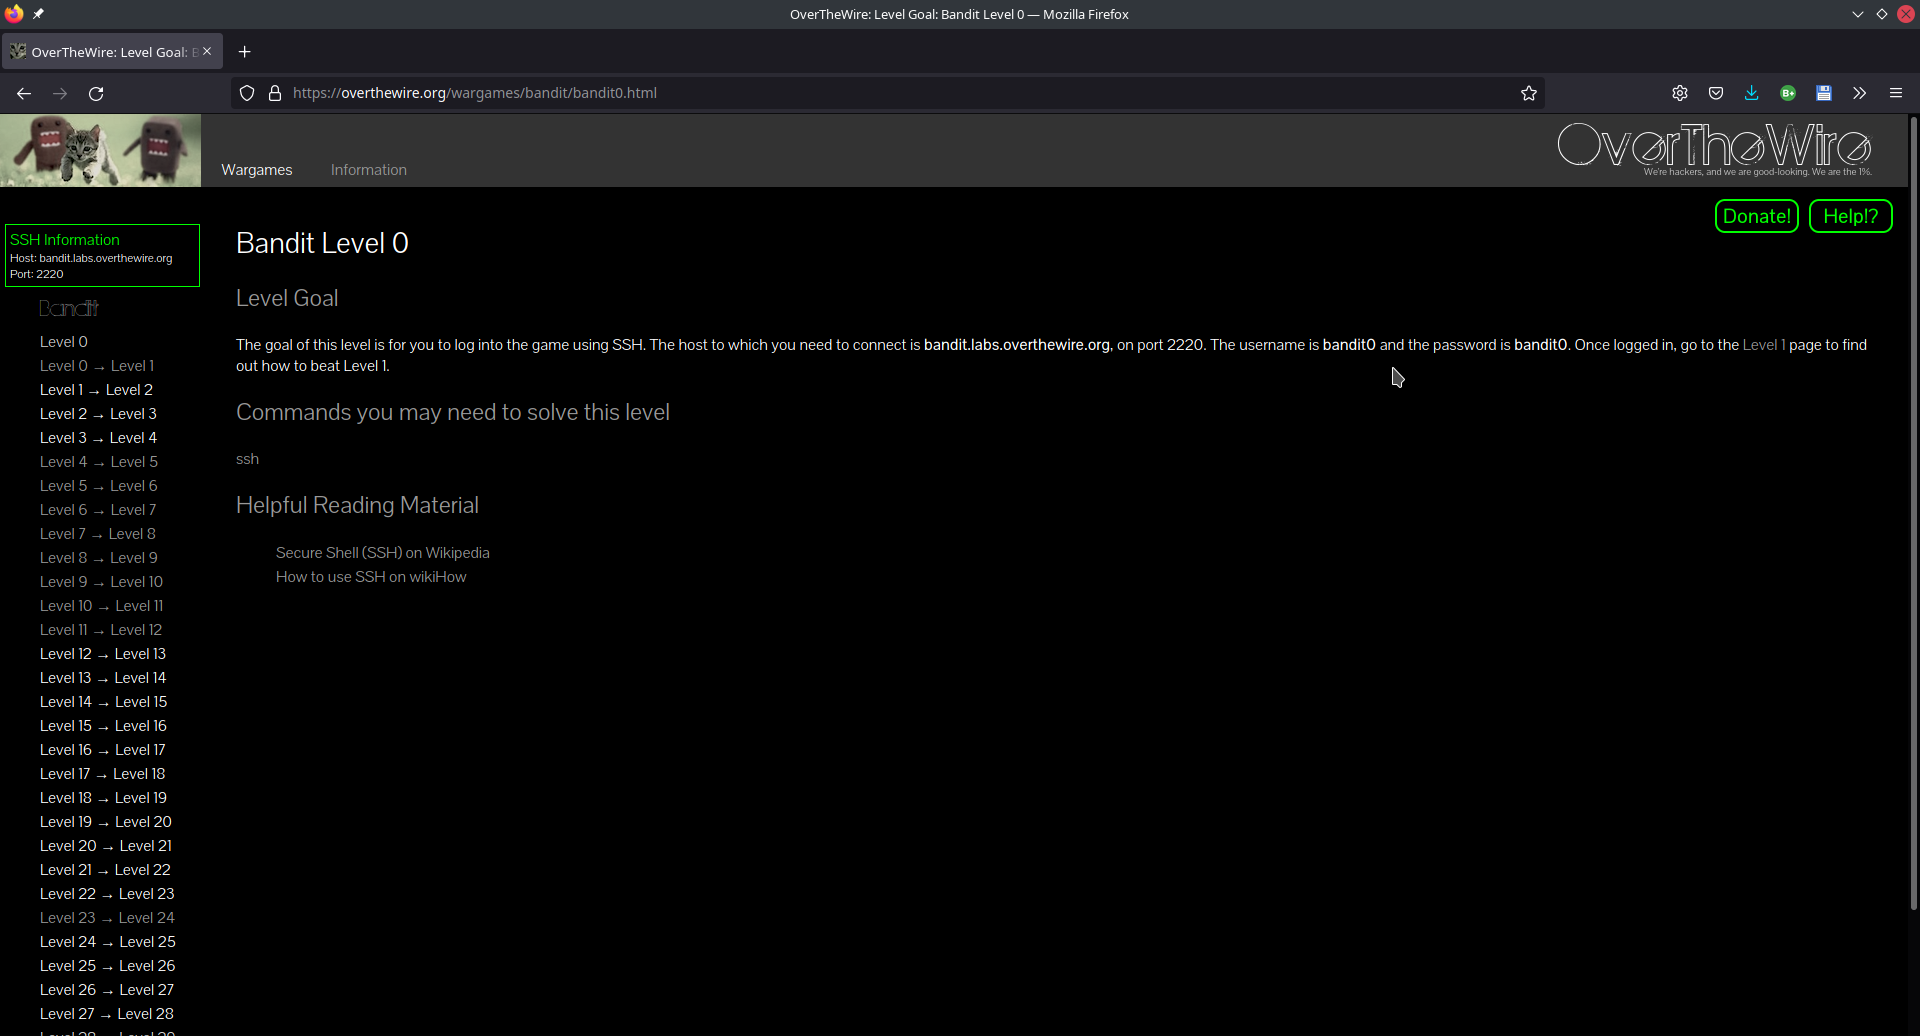Close the OverTheWire tab
Viewport: 1920px width, 1036px height.
point(207,52)
